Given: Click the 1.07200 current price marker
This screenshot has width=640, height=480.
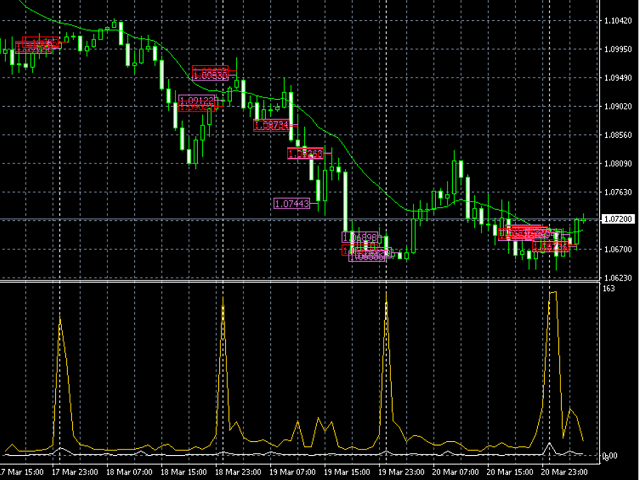Looking at the screenshot, I should (x=618, y=219).
